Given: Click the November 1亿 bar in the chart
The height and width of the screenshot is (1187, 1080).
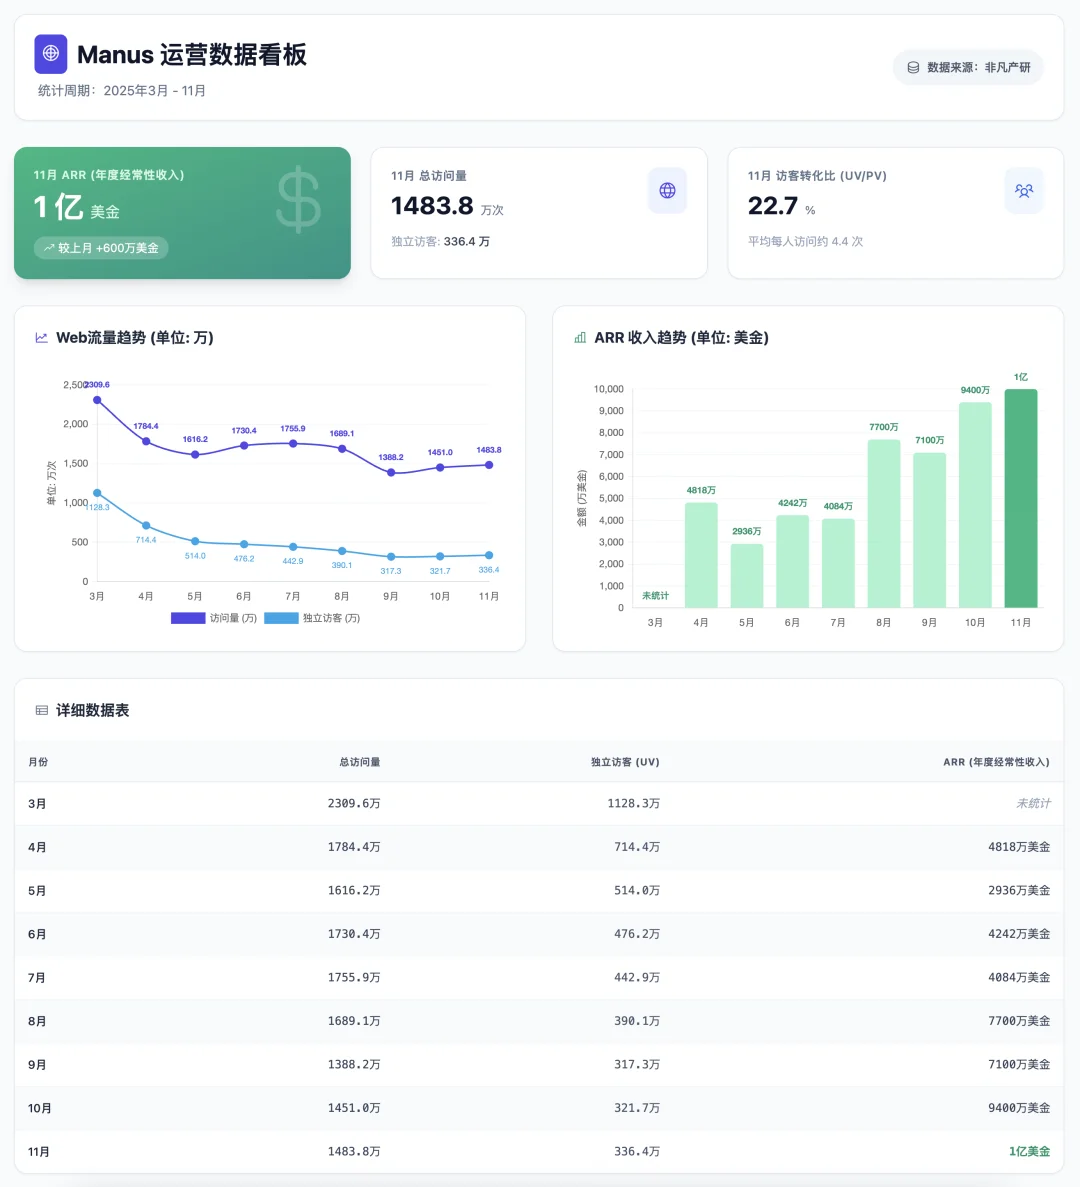Looking at the screenshot, I should tap(1020, 498).
